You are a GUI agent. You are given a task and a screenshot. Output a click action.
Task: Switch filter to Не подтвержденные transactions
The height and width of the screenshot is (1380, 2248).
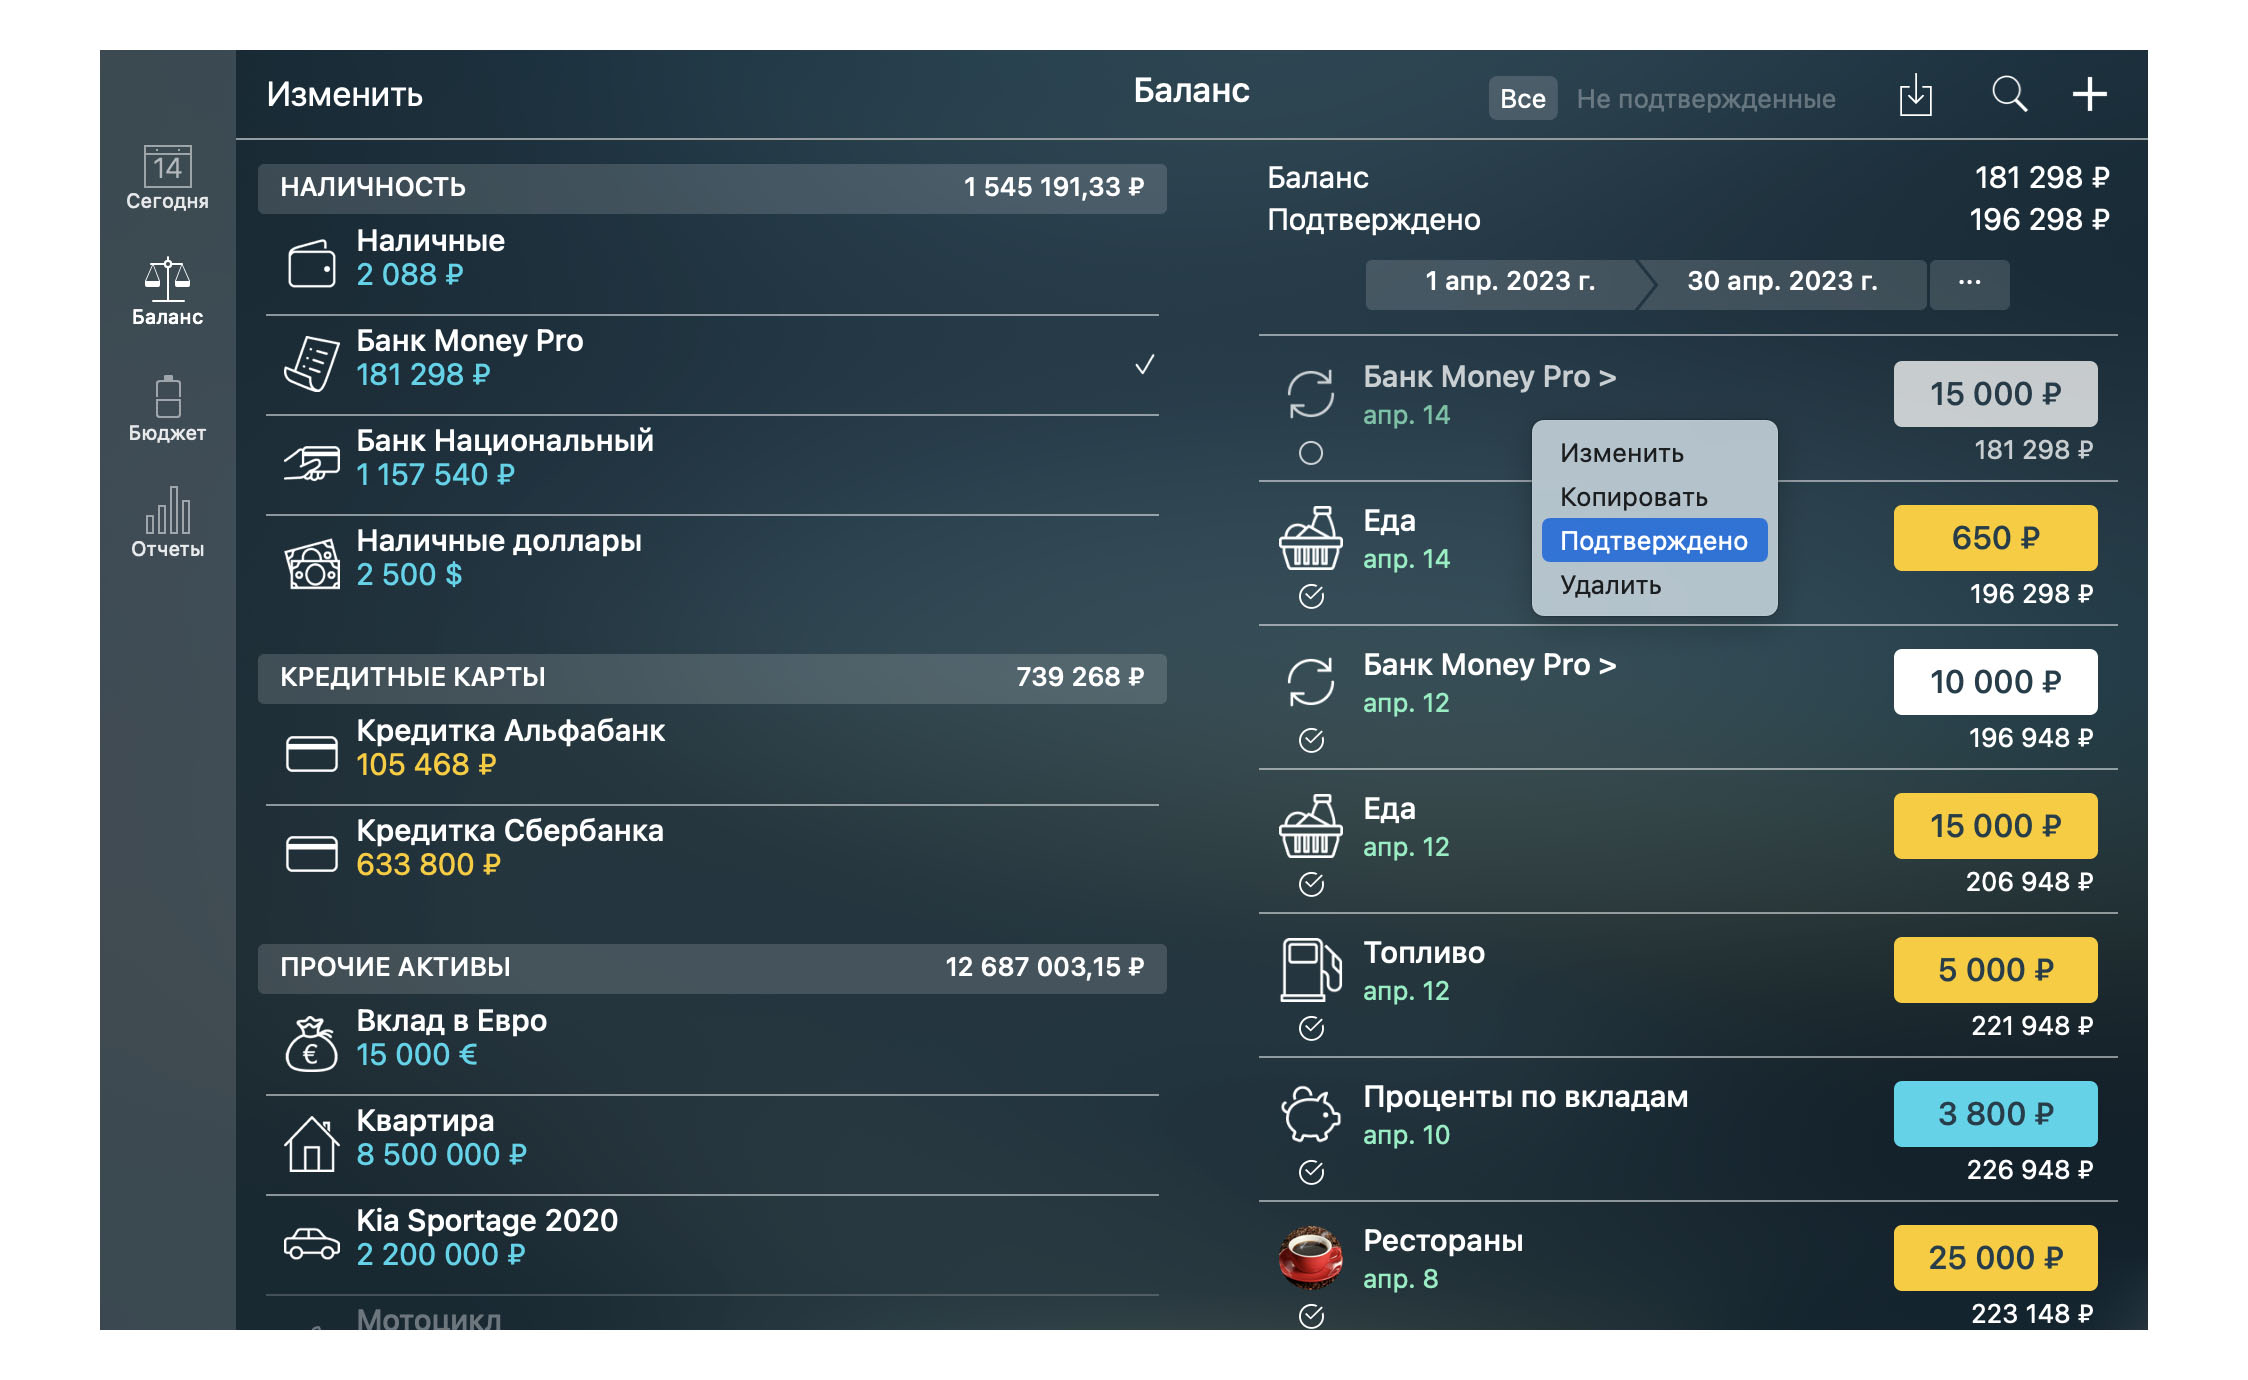[1705, 98]
